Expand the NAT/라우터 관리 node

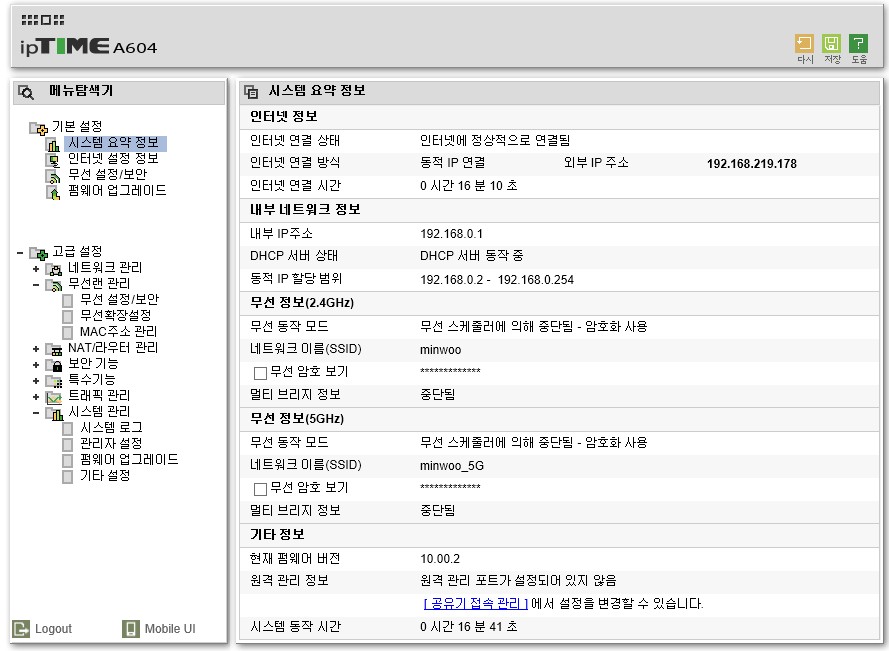[36, 349]
